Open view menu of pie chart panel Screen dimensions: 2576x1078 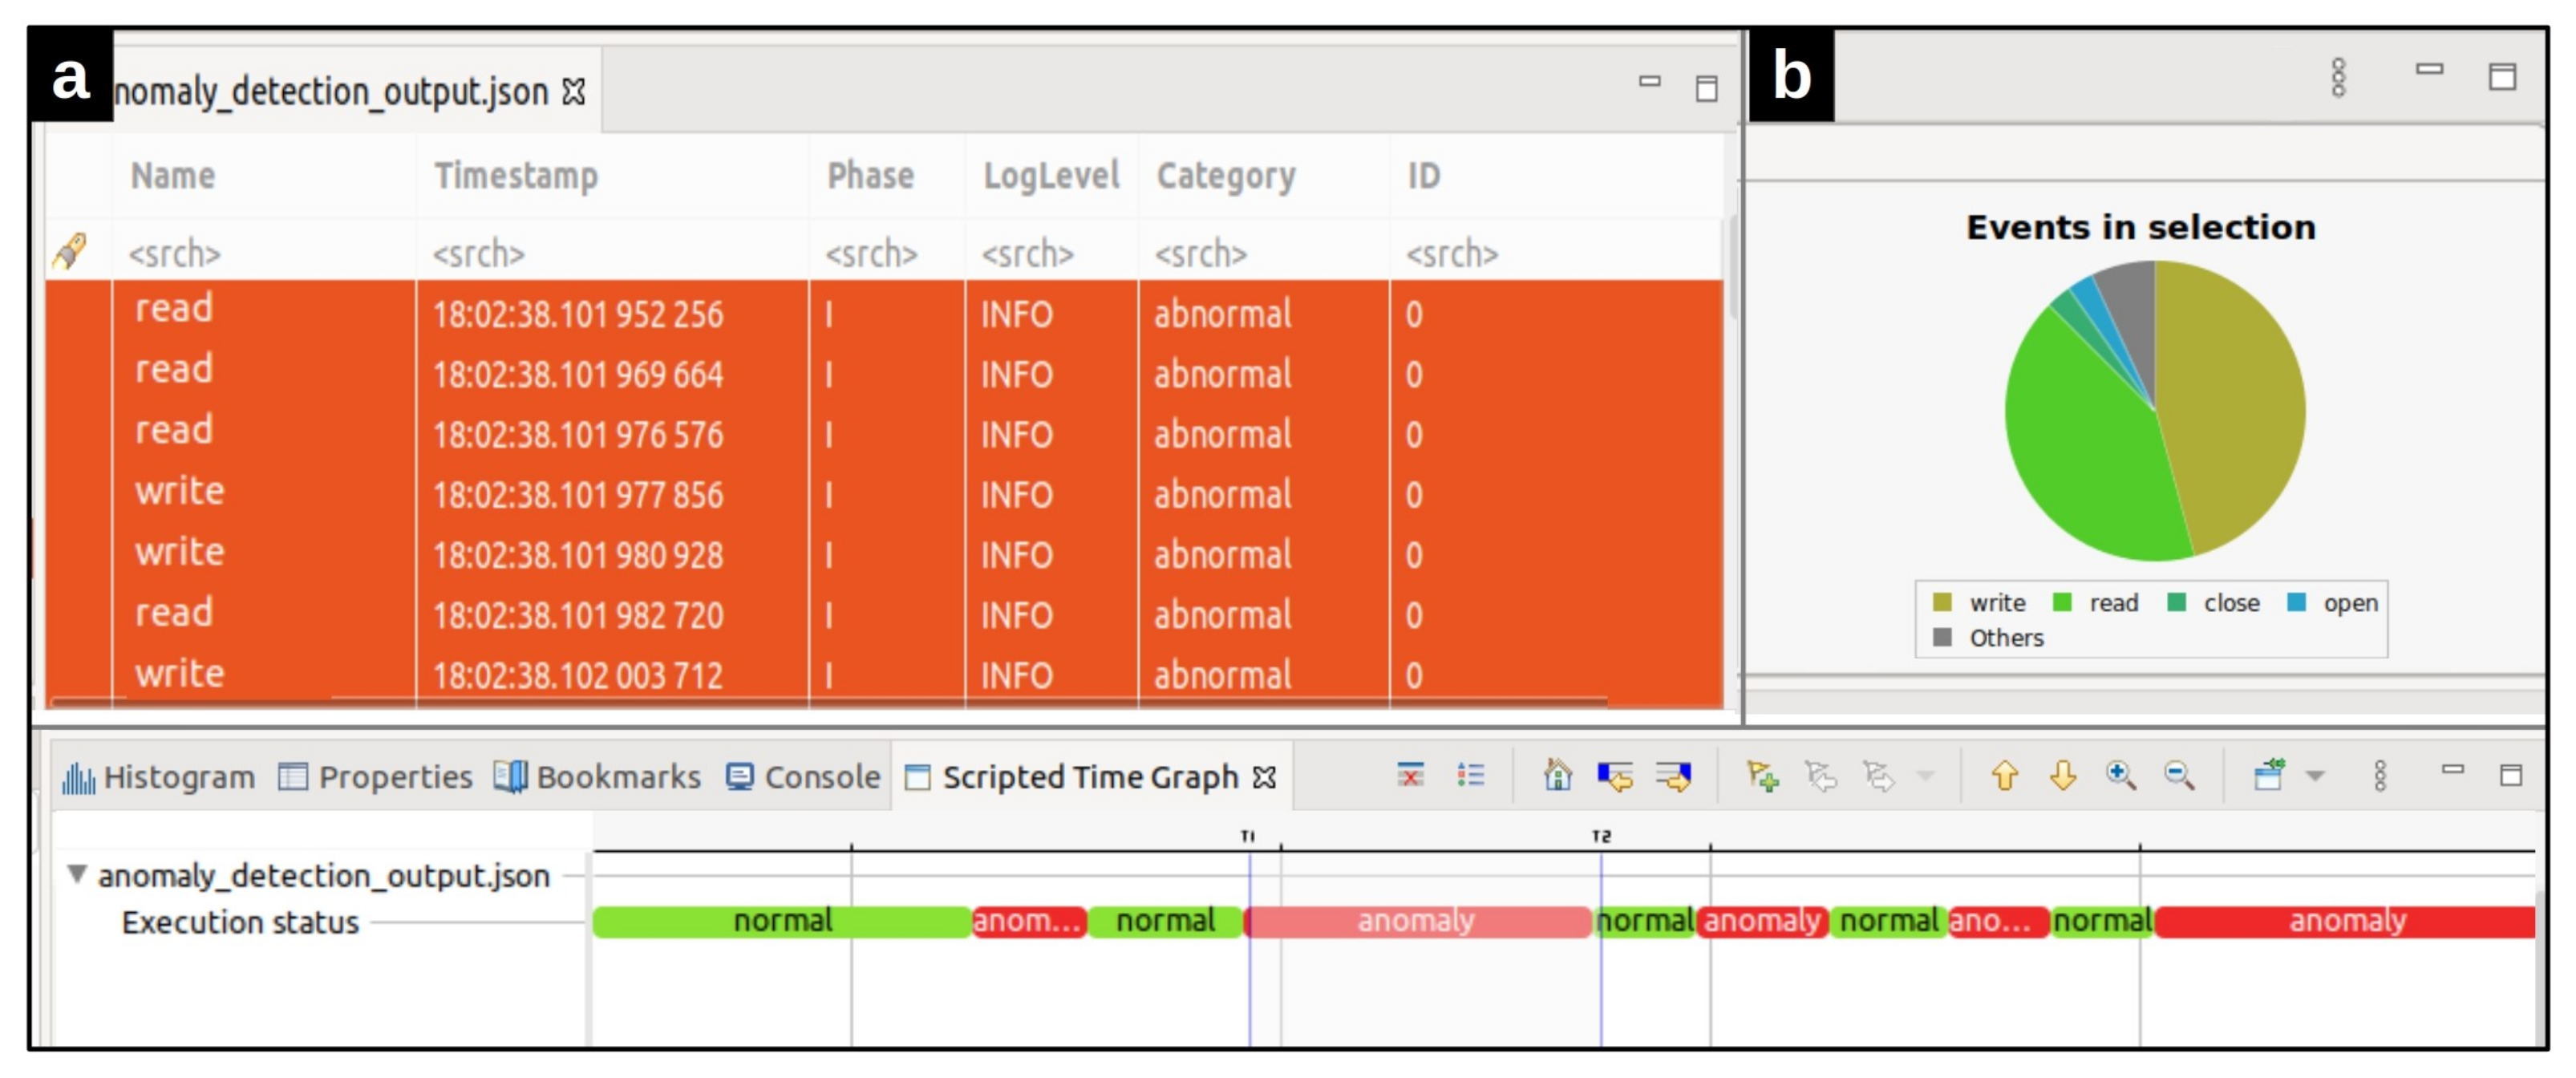[2338, 77]
